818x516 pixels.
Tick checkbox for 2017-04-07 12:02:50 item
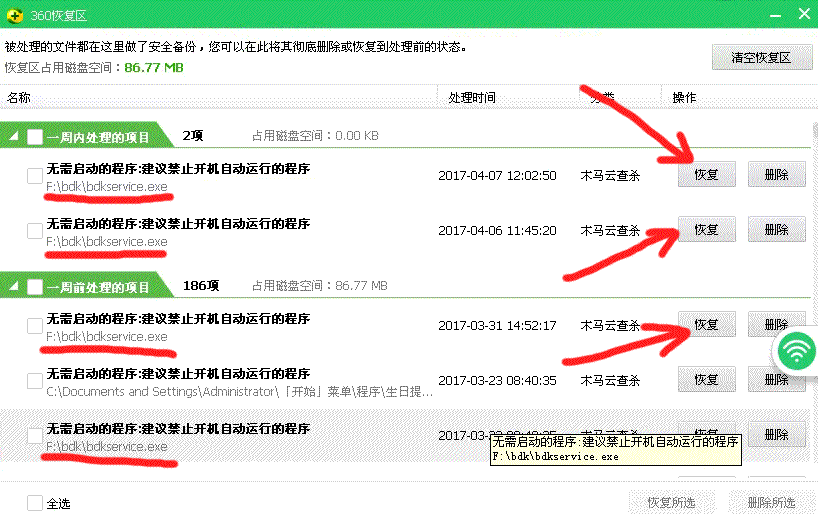[35, 176]
